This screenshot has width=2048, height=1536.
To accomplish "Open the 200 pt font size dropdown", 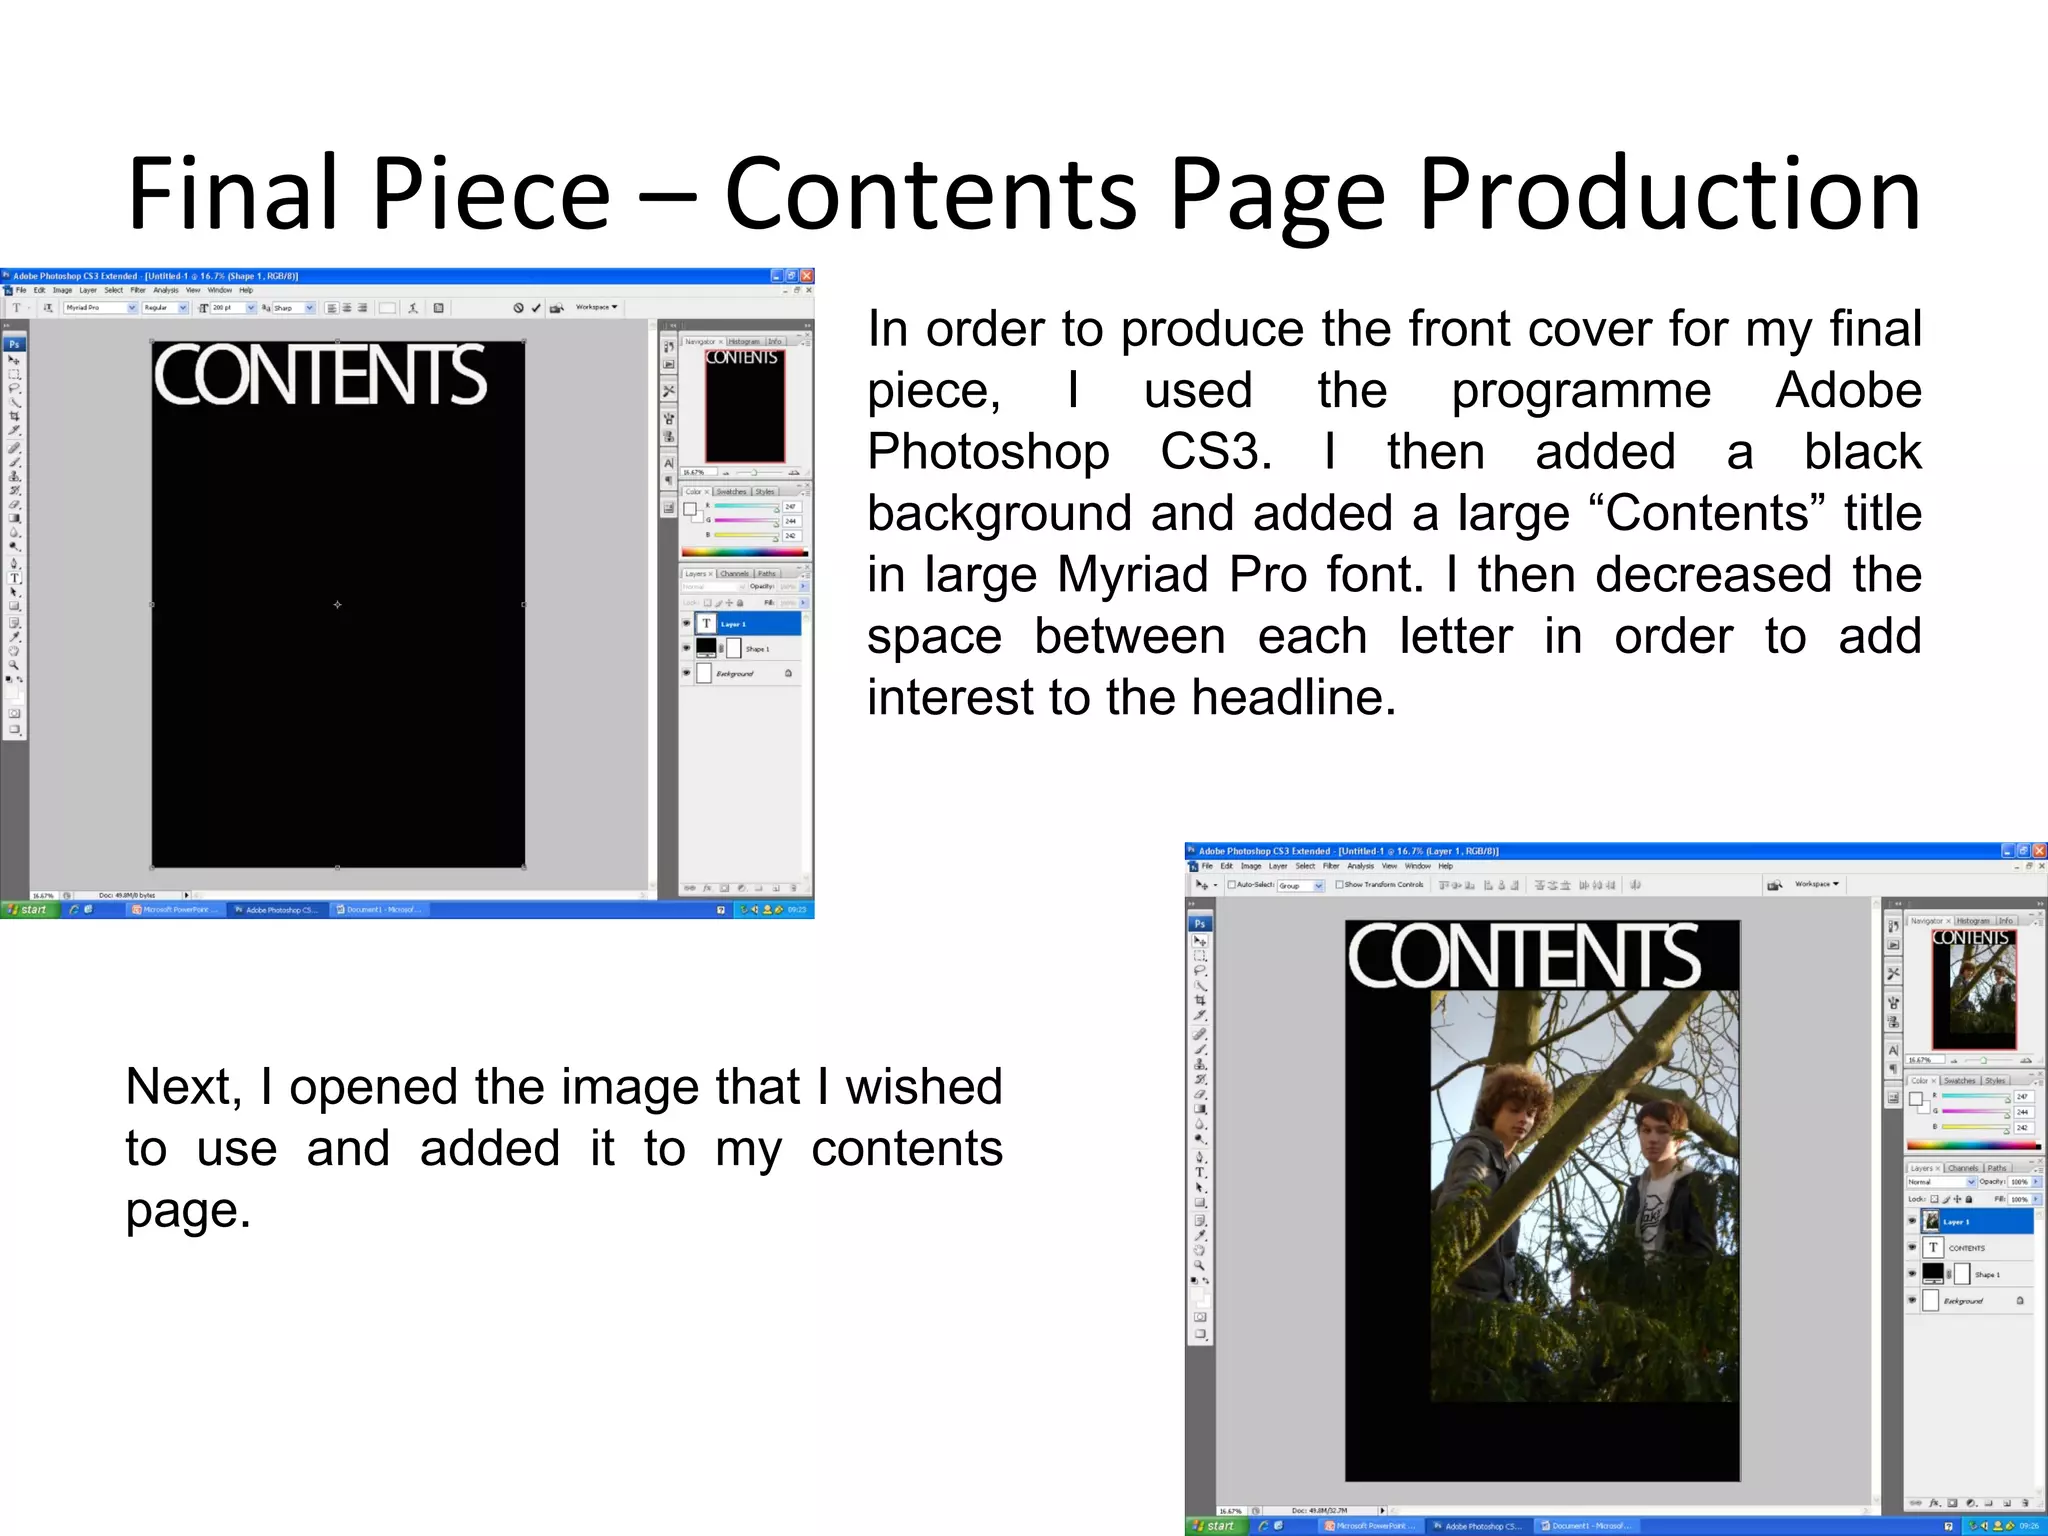I will coord(251,308).
